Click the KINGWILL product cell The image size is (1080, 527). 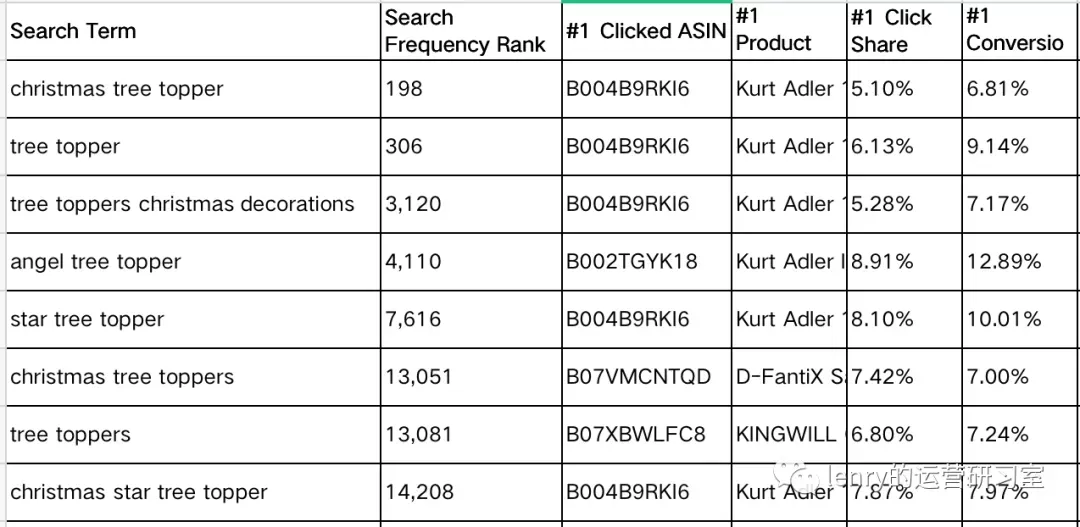tap(789, 435)
